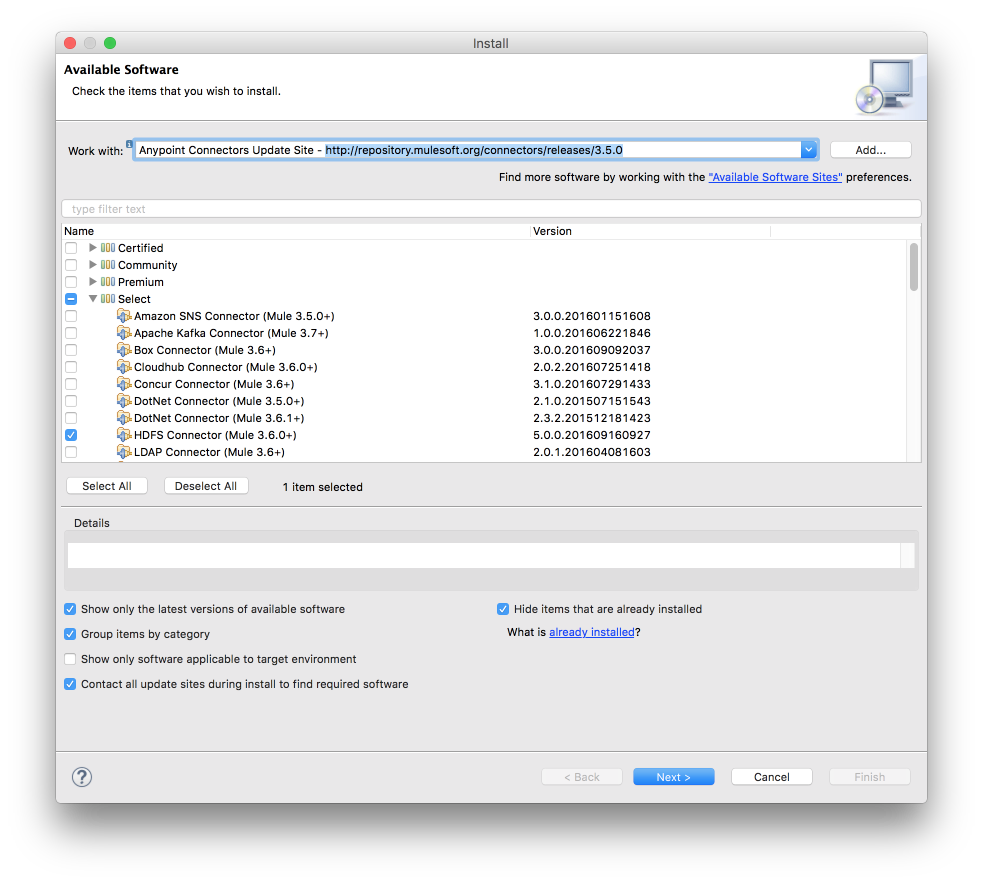Check the Cloudhub Connector checkbox
The image size is (983, 883).
point(71,367)
